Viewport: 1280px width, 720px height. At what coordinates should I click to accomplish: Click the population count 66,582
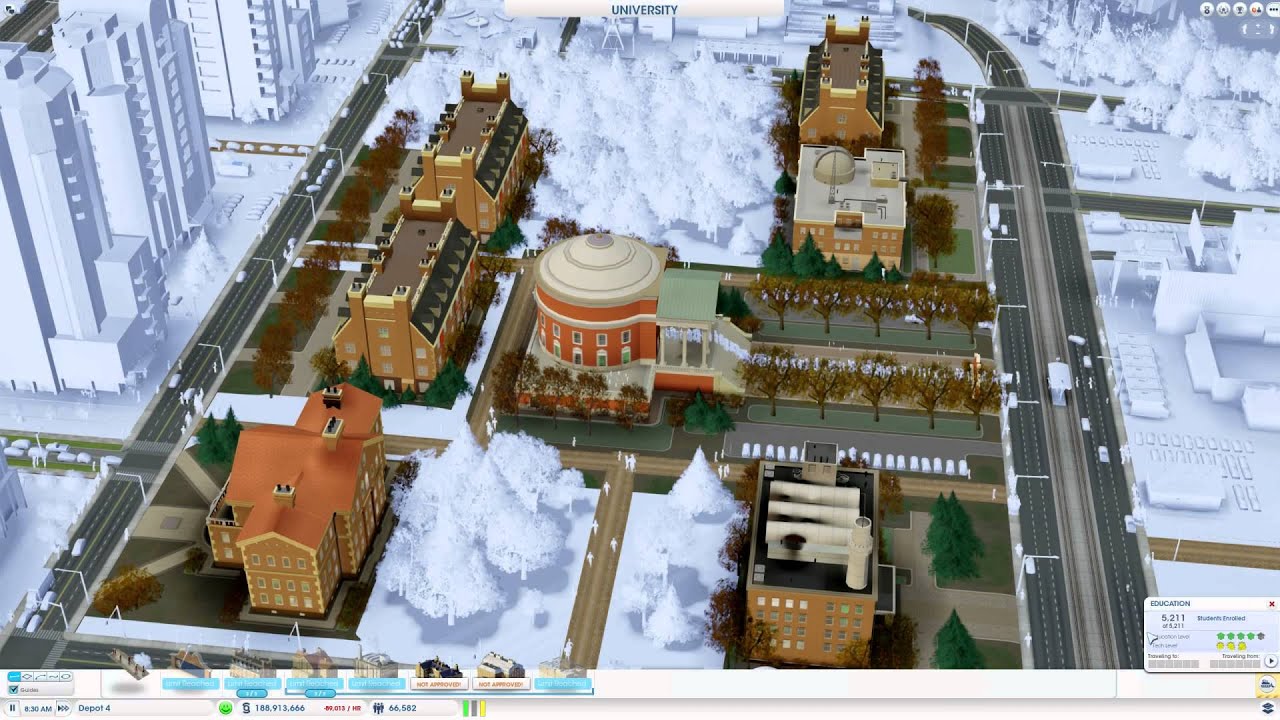click(x=402, y=708)
